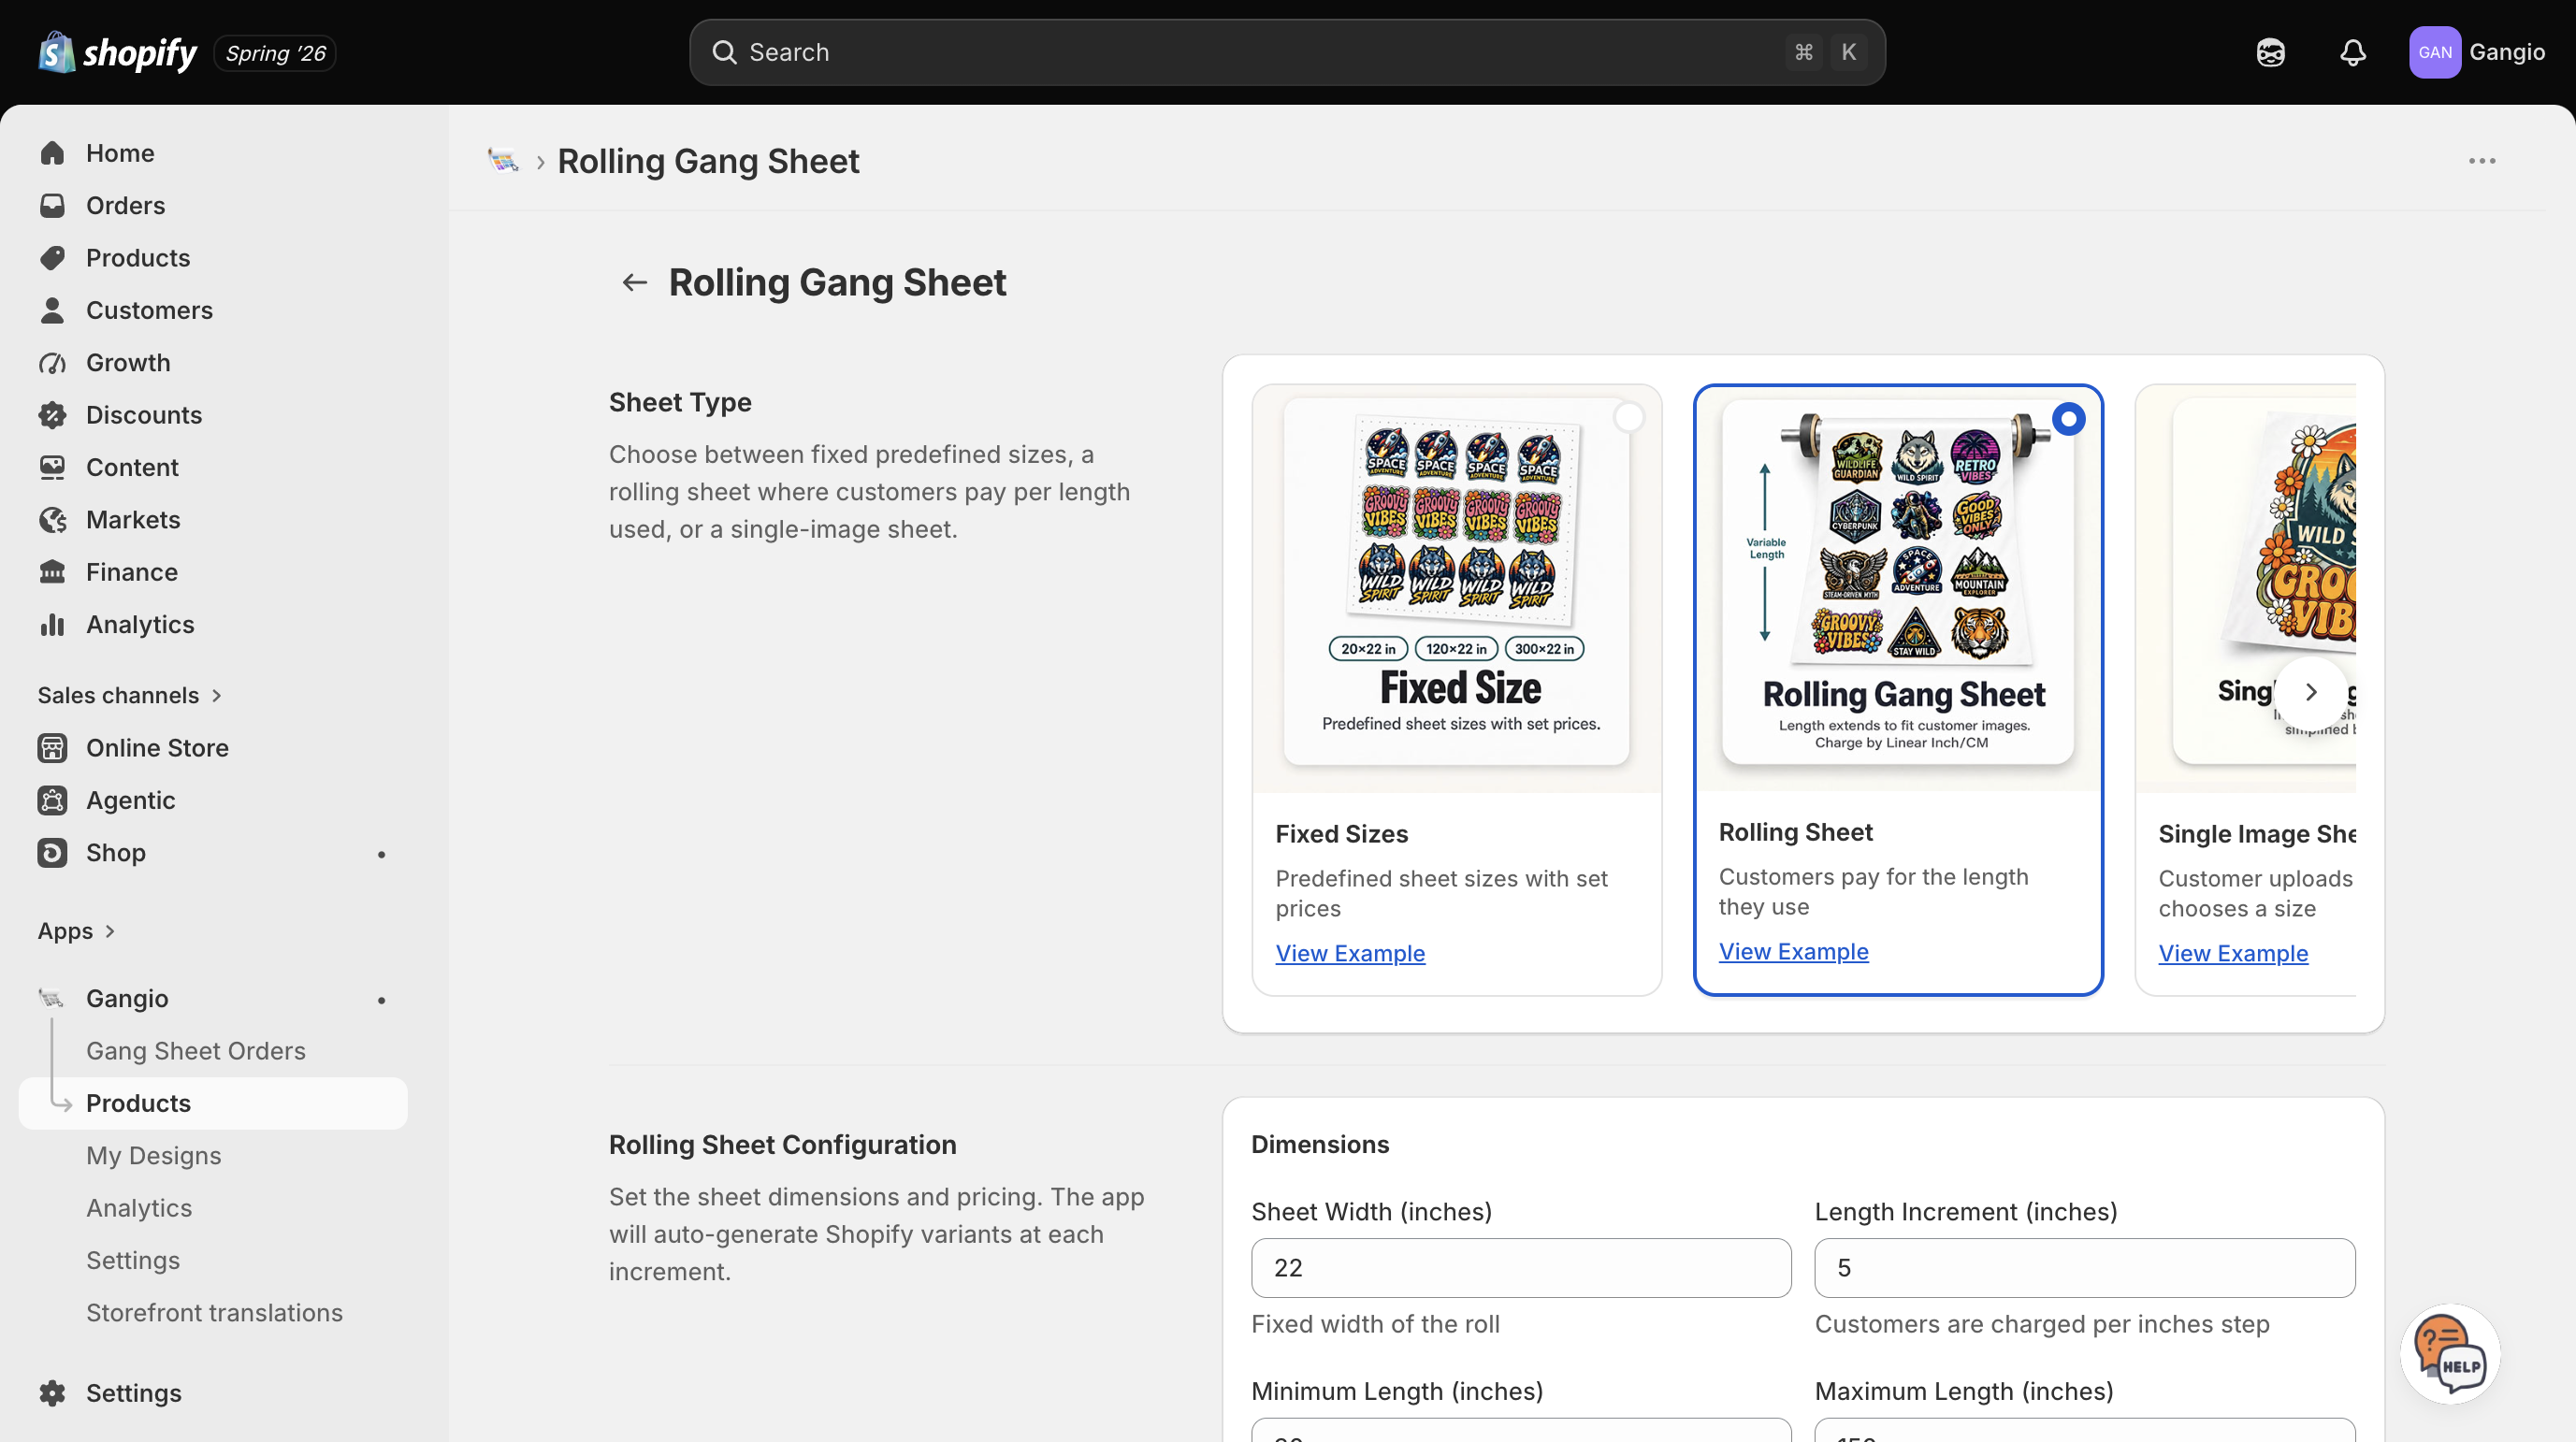
Task: Click the Gangio account name
Action: (2506, 52)
